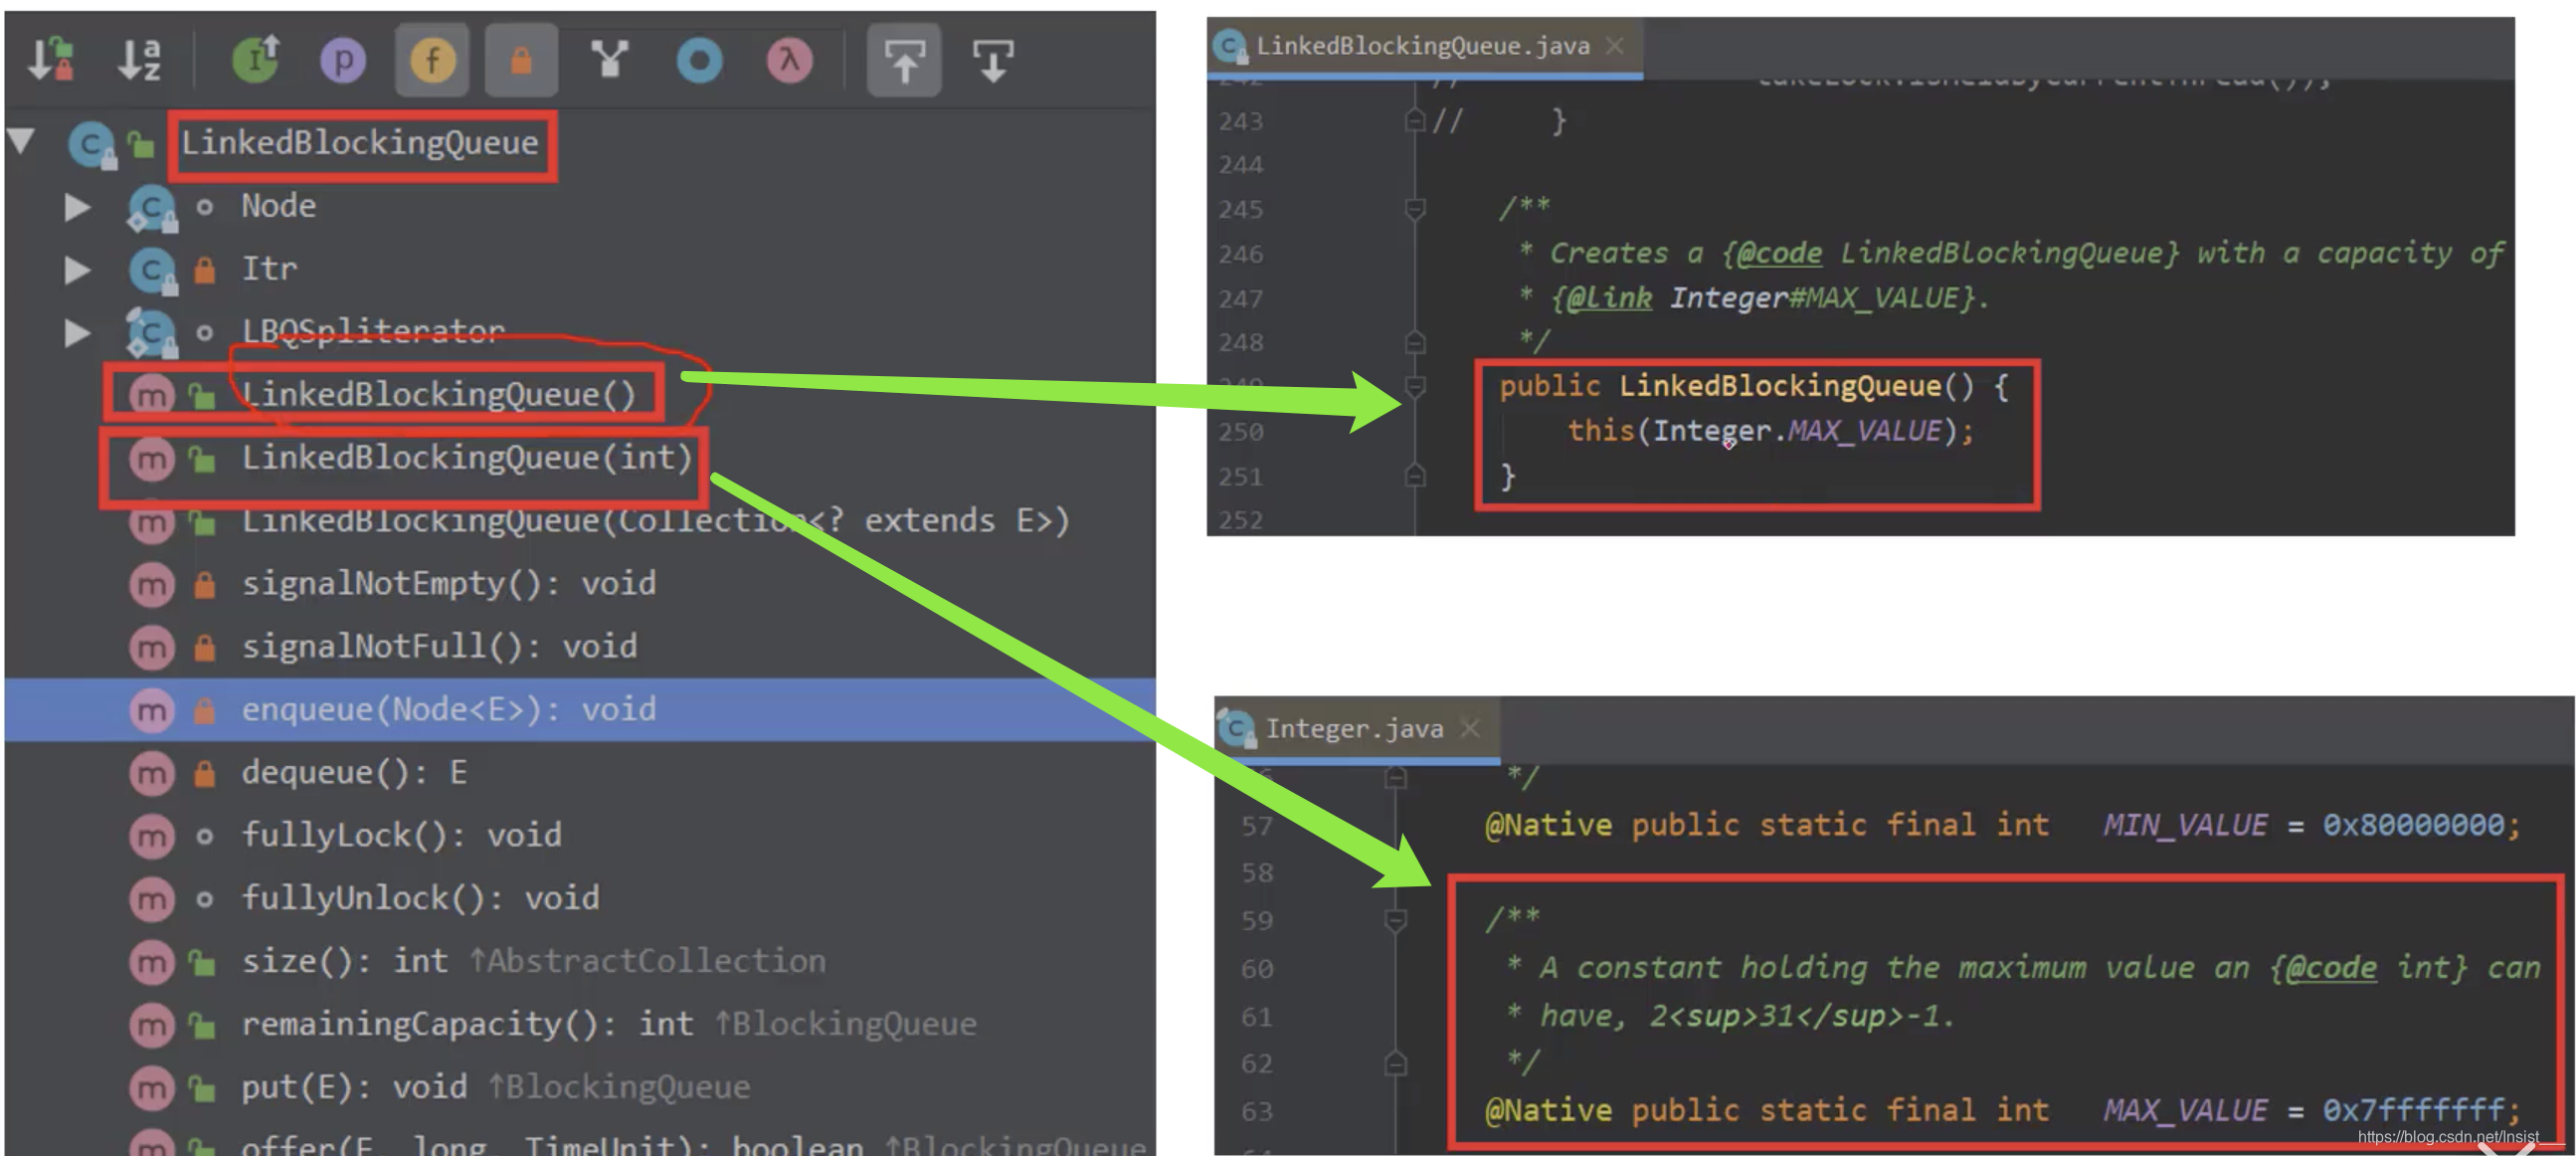Expand the Node inner class
Image resolution: width=2576 pixels, height=1156 pixels.
pos(77,207)
